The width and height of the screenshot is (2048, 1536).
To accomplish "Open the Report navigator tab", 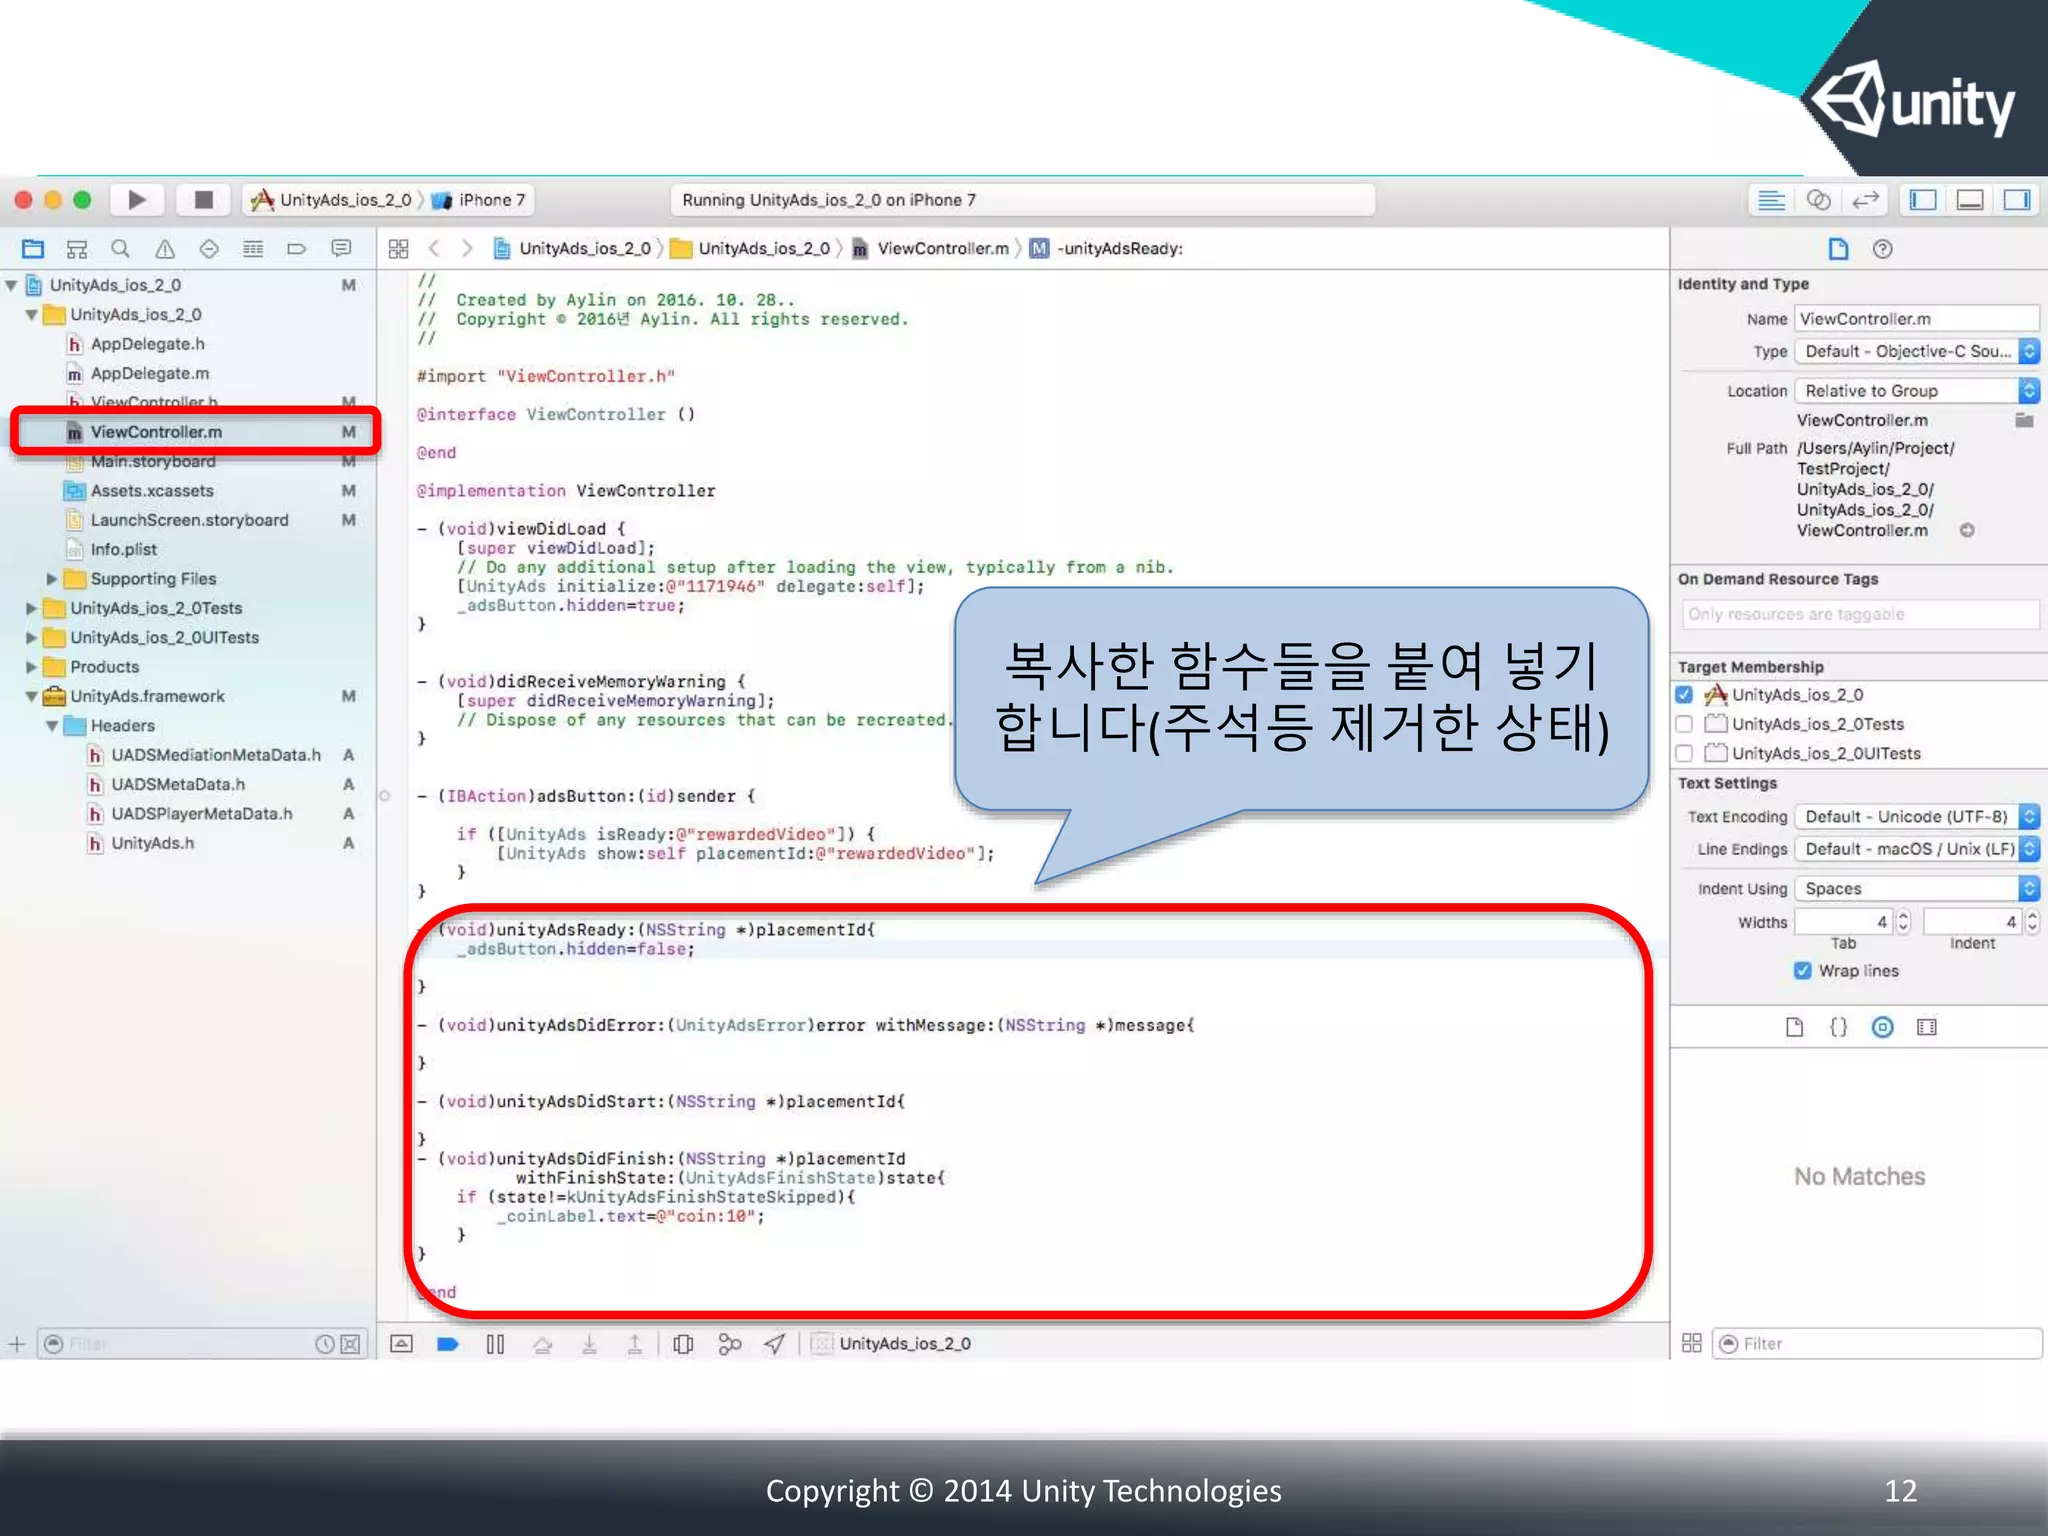I will click(x=341, y=248).
